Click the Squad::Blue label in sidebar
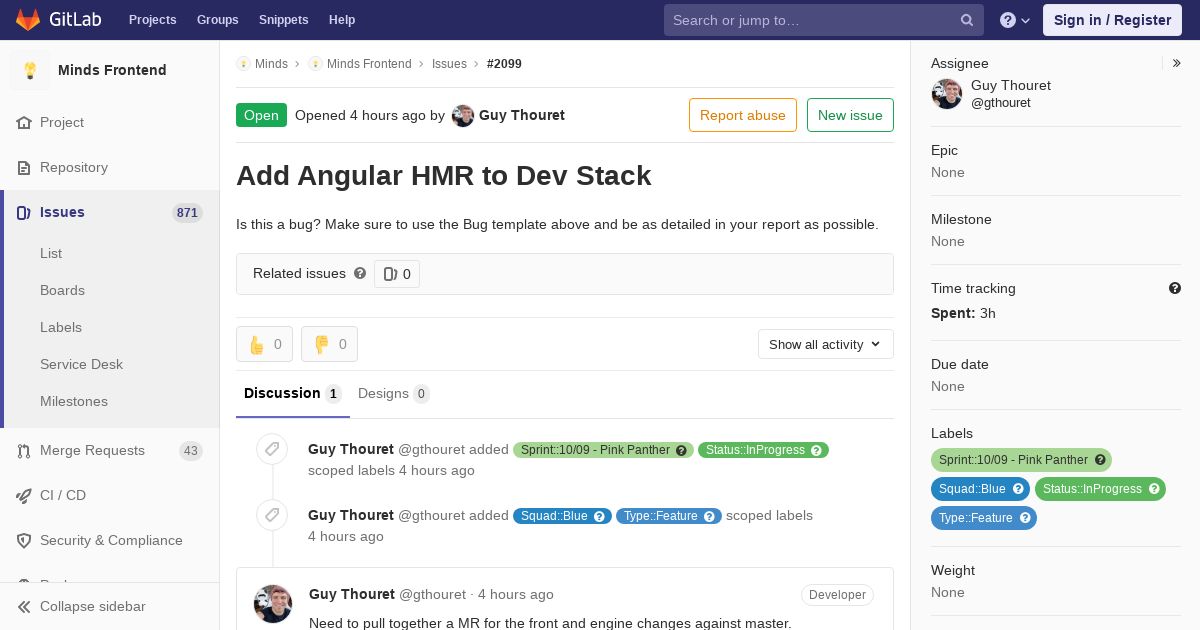This screenshot has width=1200, height=630. 980,489
